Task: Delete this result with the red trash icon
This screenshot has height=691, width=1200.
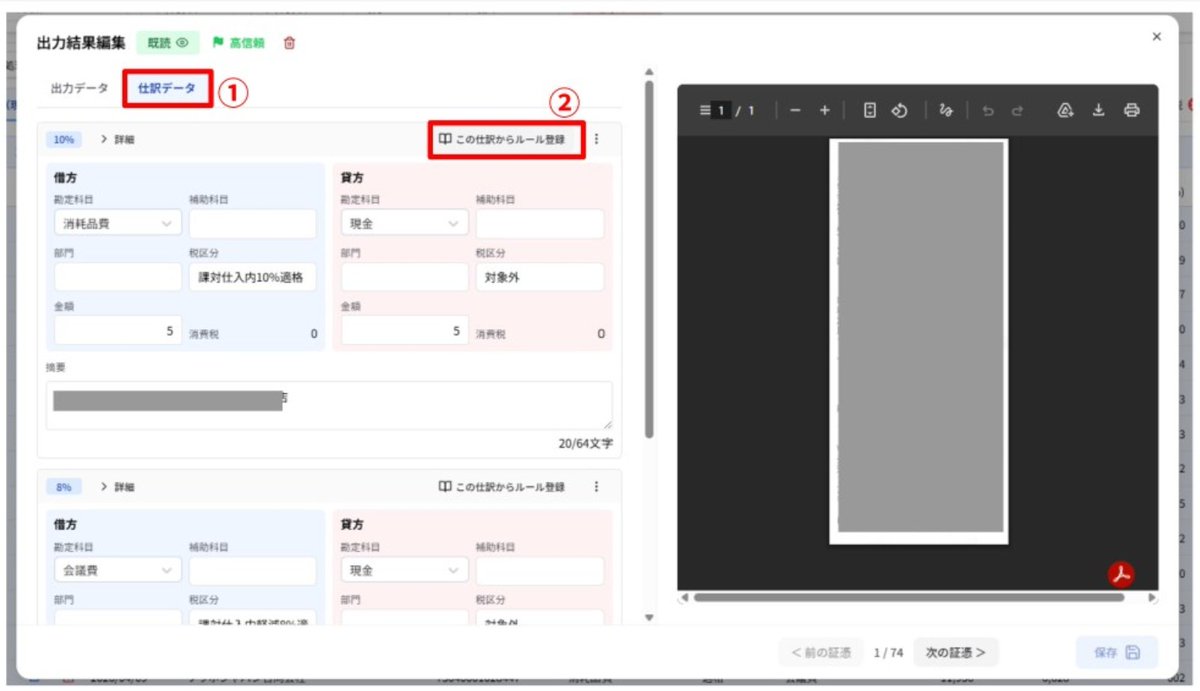Action: click(x=290, y=43)
